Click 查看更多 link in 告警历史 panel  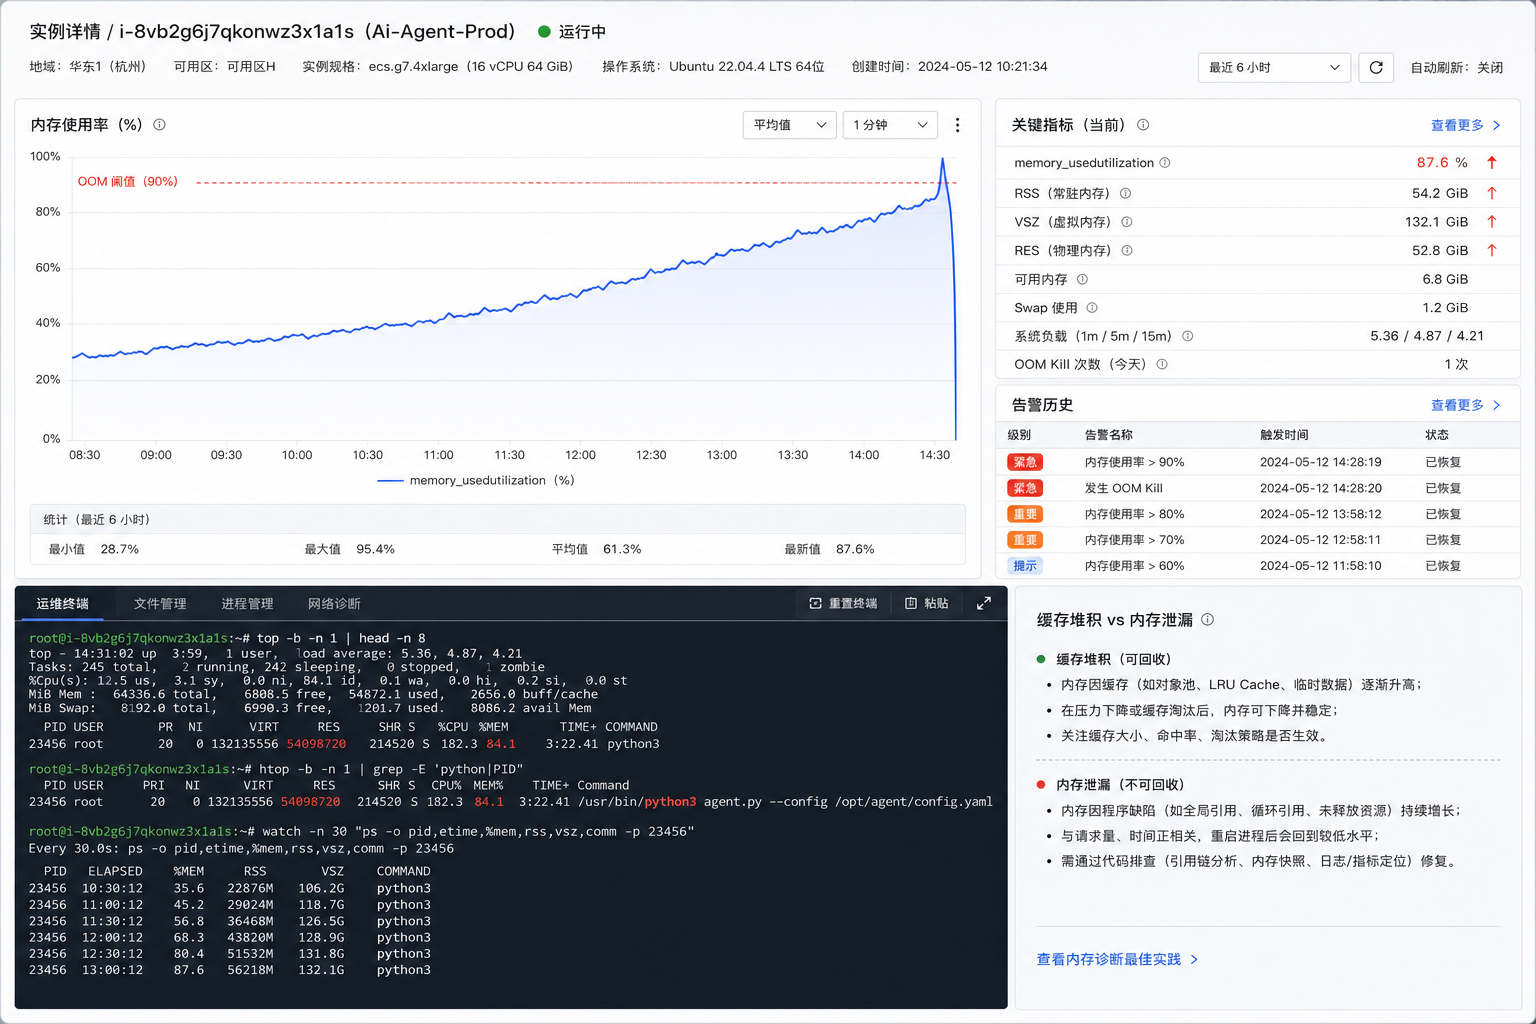click(1465, 405)
